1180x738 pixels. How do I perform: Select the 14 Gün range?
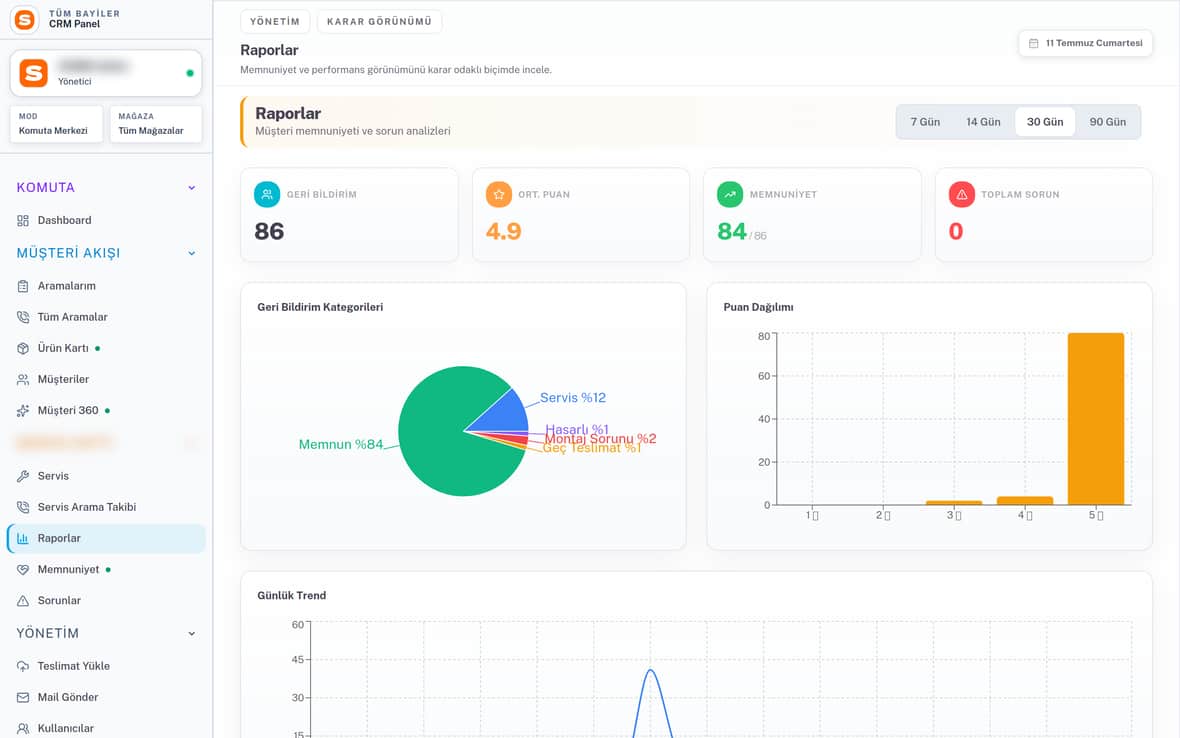point(983,122)
